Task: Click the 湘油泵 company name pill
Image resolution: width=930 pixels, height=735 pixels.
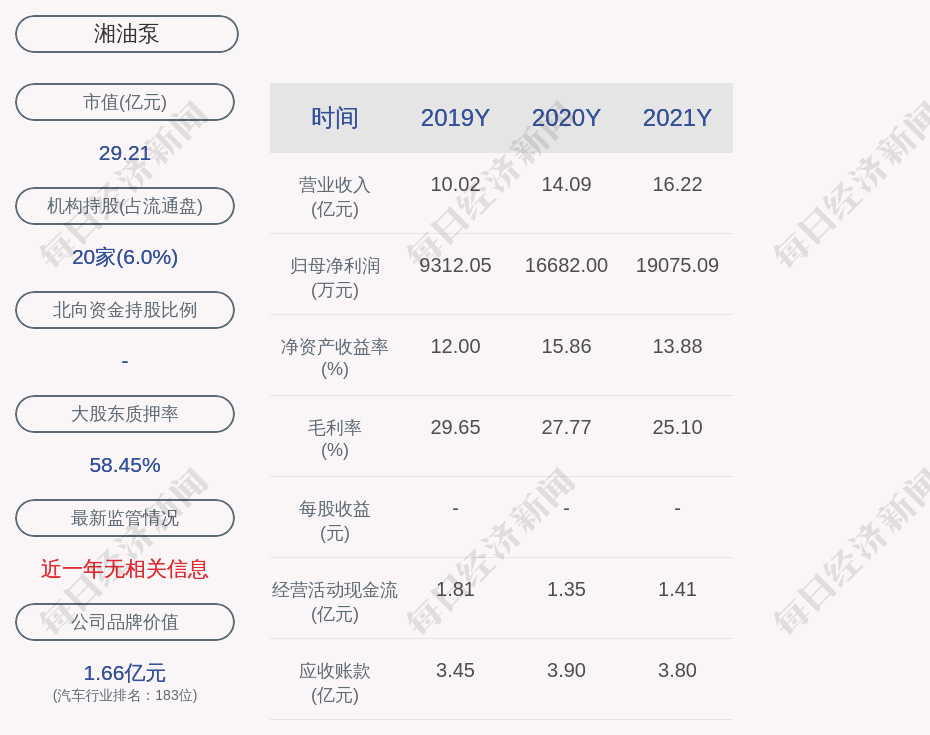Action: tap(126, 34)
